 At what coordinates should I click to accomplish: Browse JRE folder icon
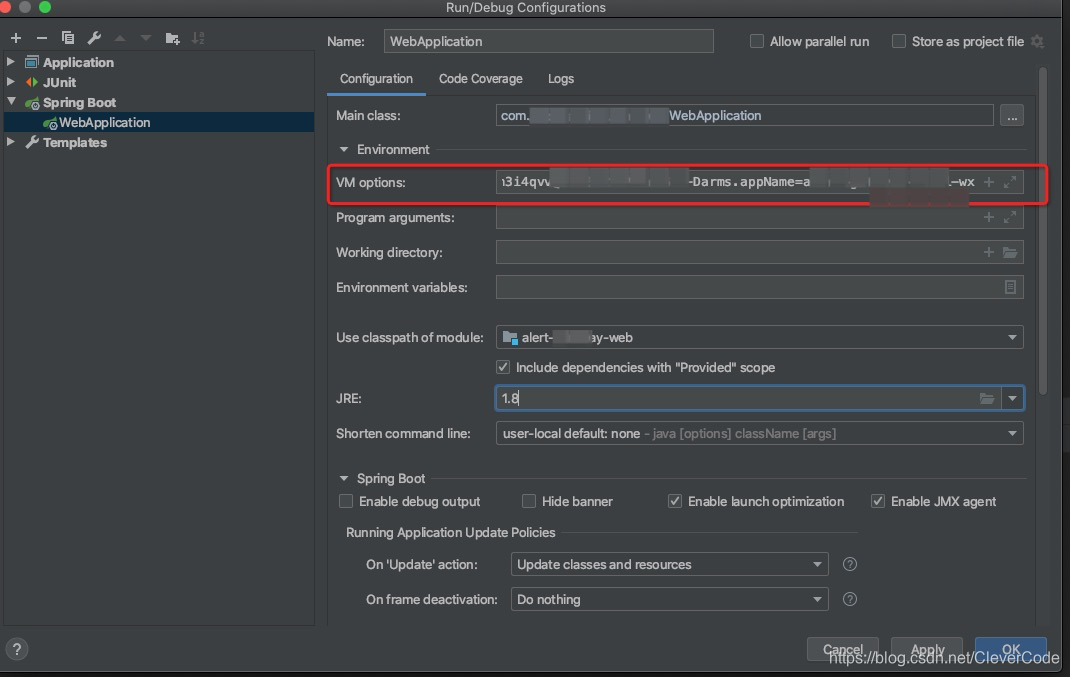click(x=987, y=398)
